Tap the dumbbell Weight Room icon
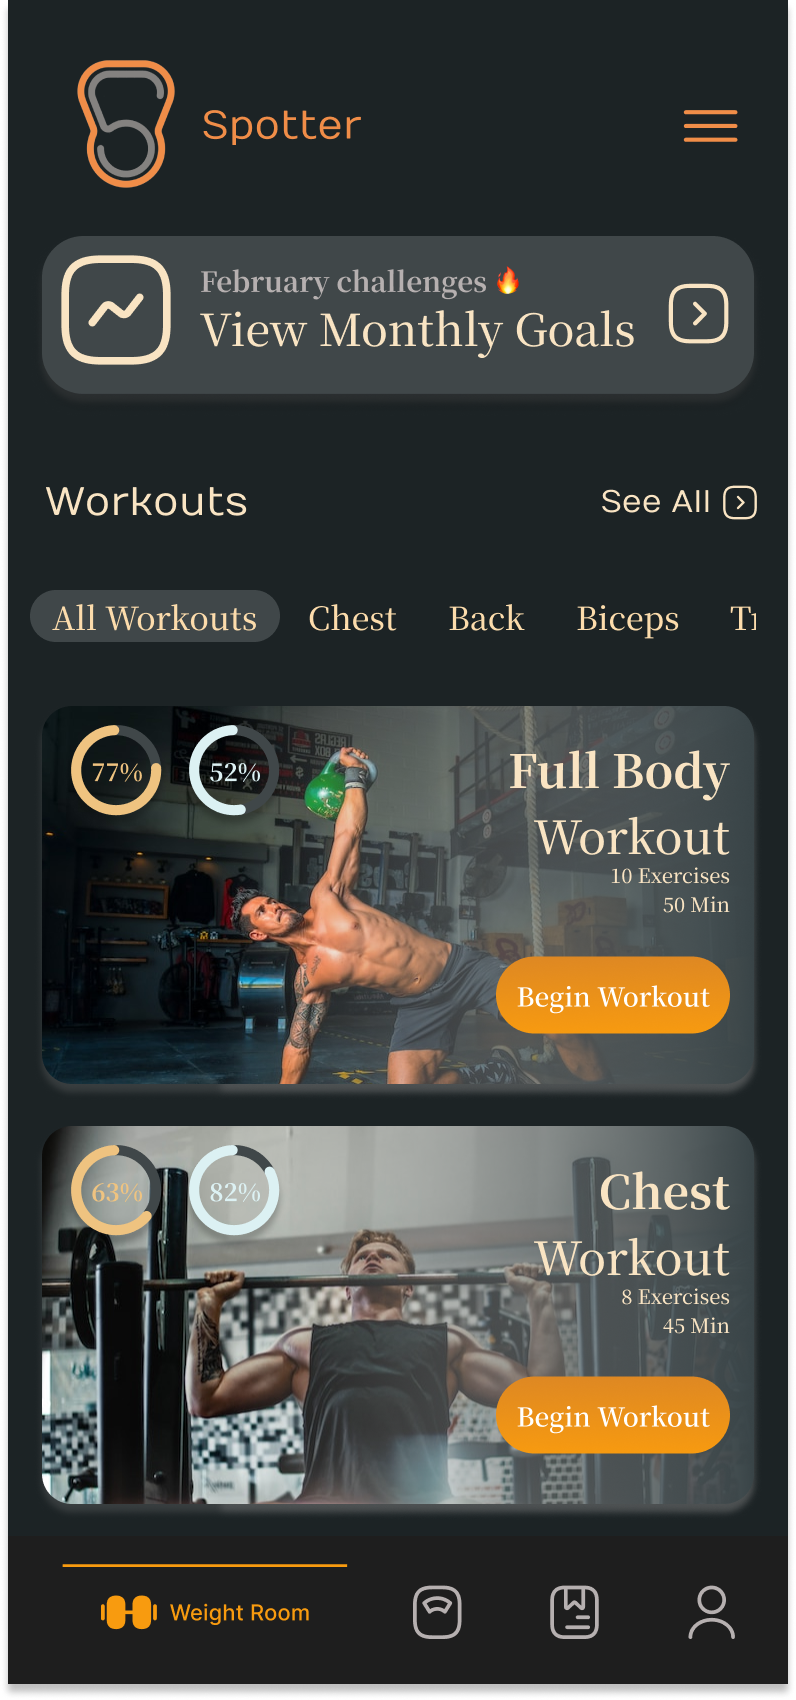Viewport: 796px width, 1700px height. (x=129, y=1612)
